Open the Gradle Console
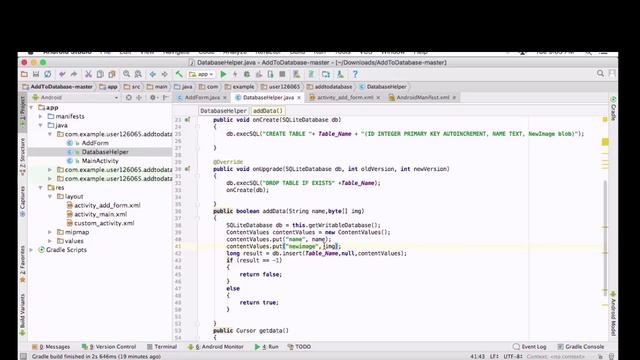640x360 pixels. [x=580, y=347]
